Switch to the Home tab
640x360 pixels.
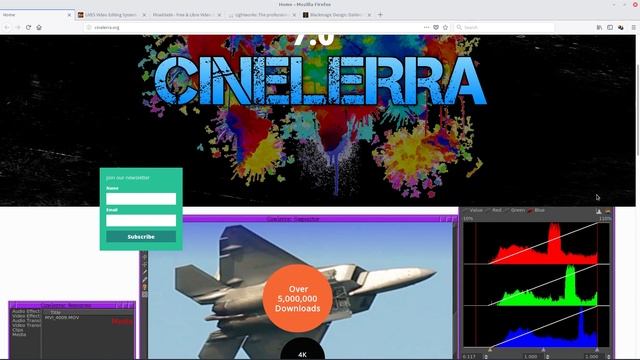click(x=37, y=15)
